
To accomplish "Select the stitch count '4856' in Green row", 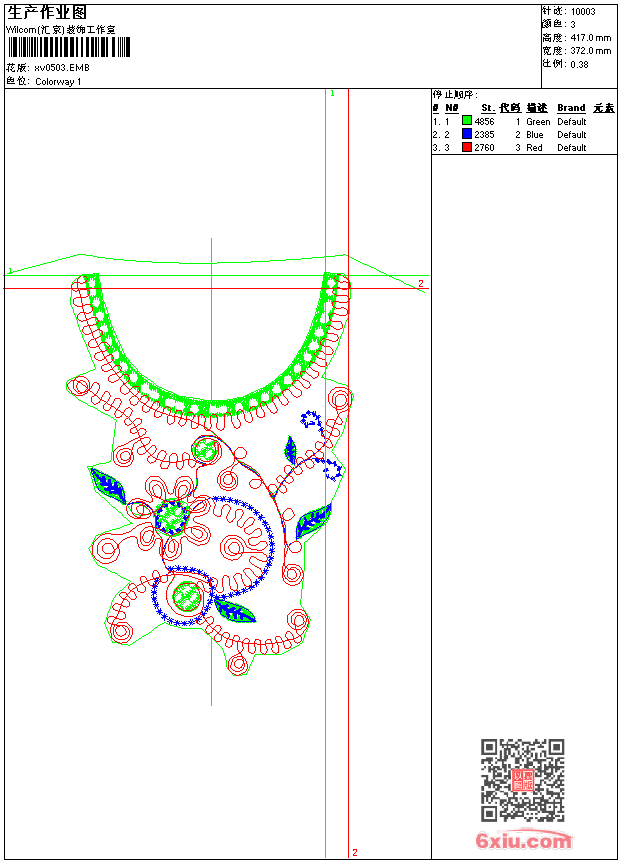I will [484, 122].
